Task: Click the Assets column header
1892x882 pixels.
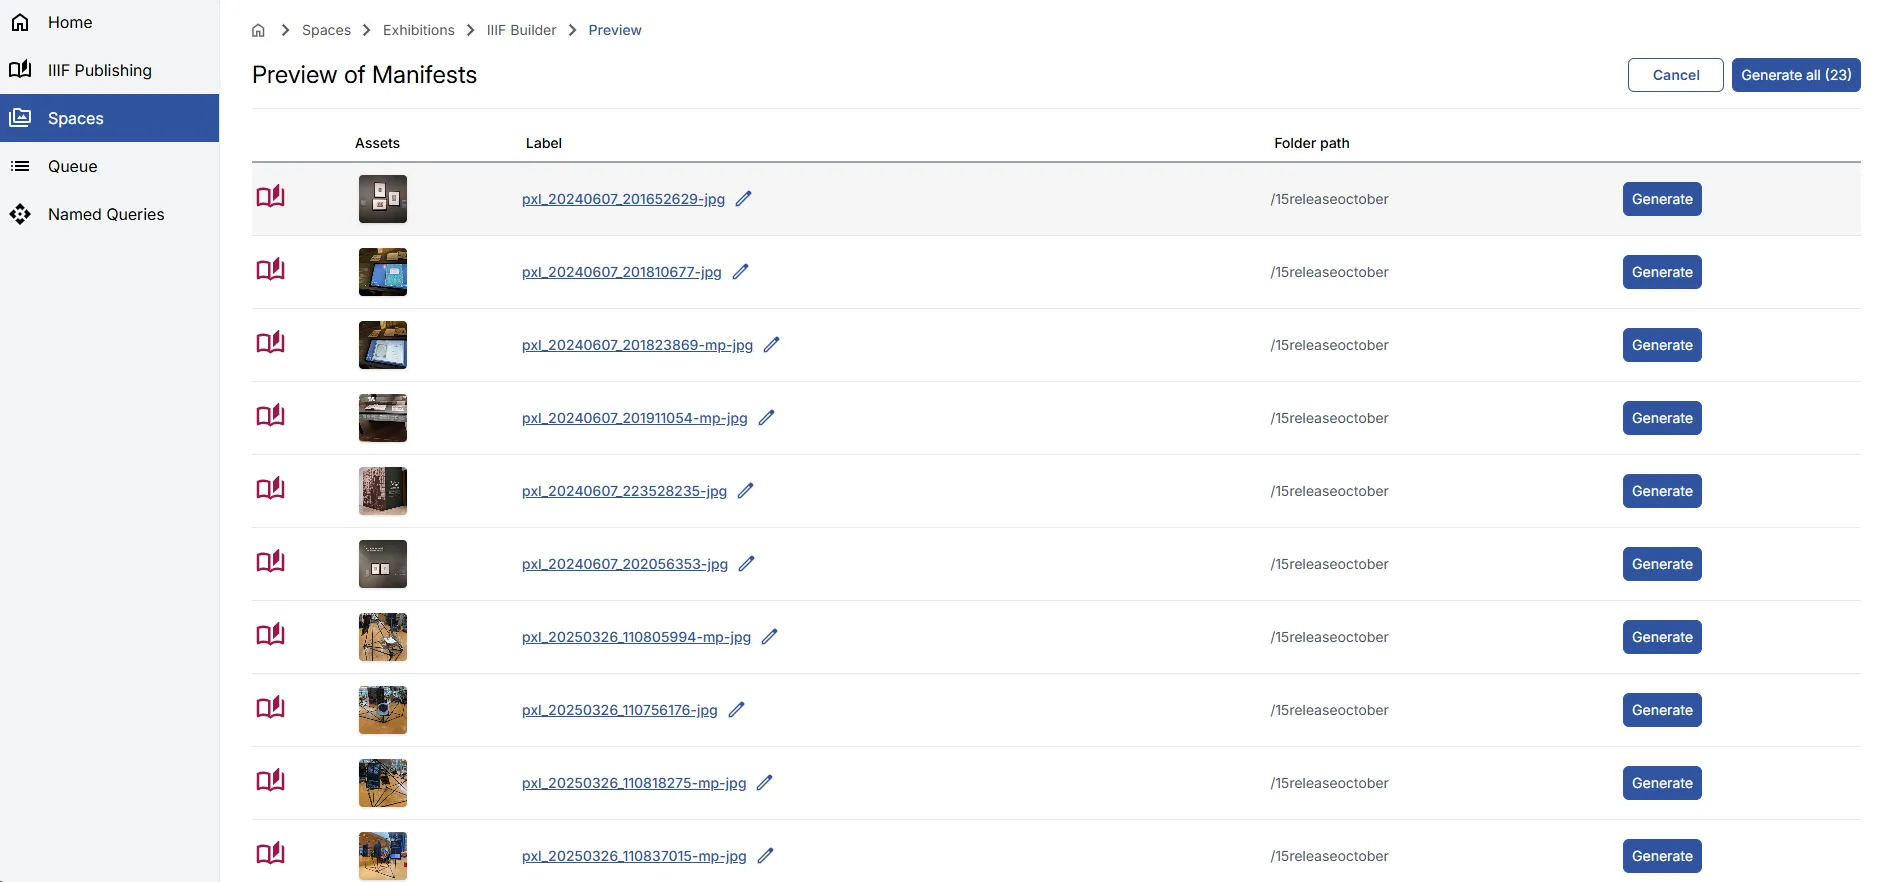Action: (x=377, y=143)
